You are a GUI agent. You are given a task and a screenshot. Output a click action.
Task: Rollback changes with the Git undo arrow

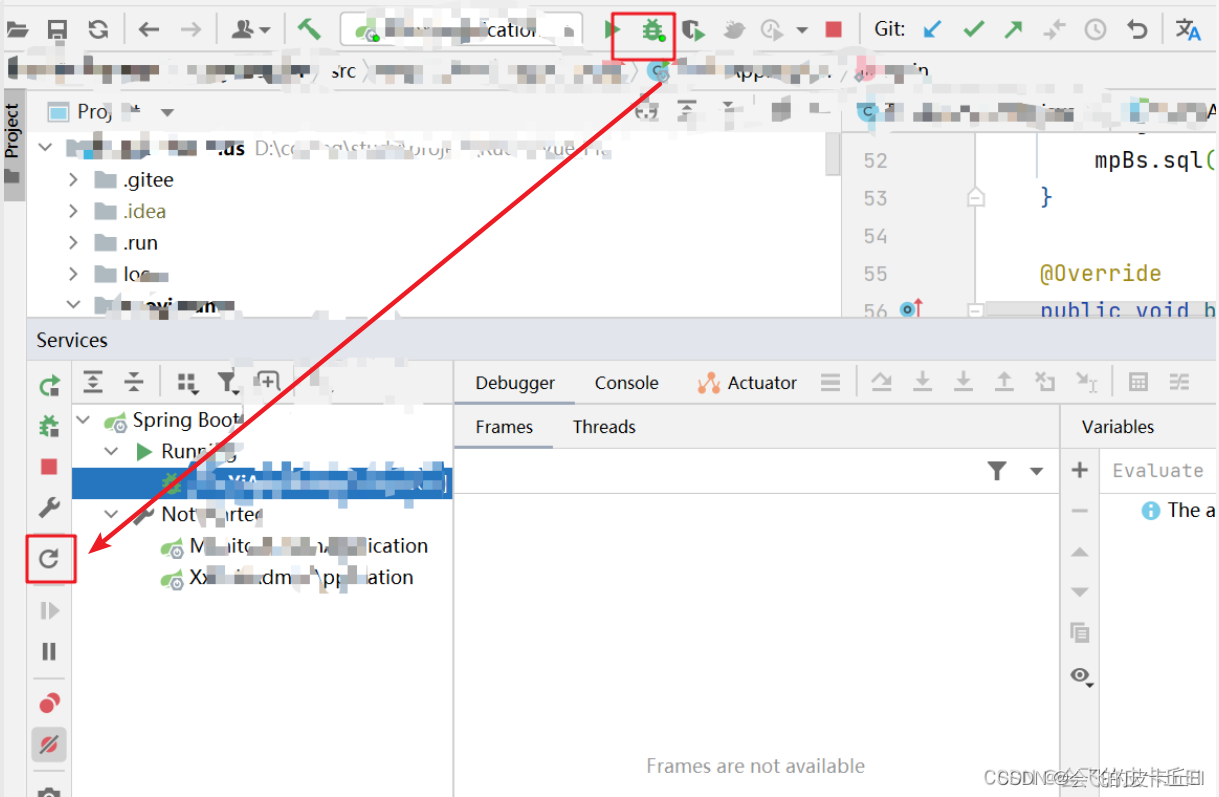1137,30
